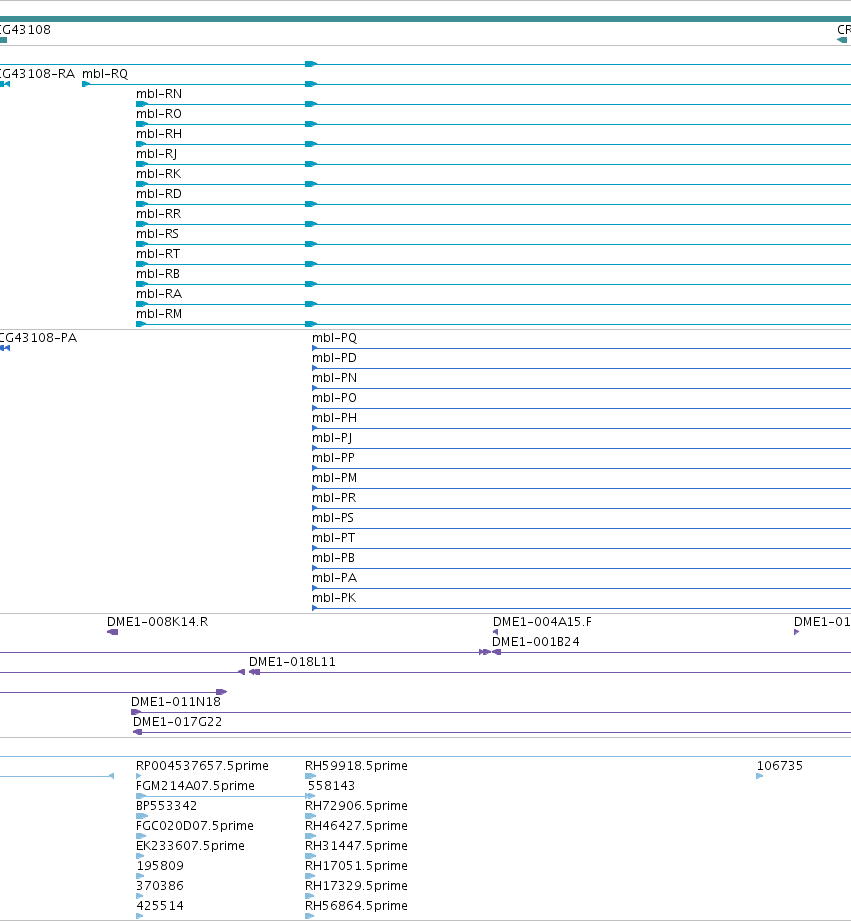Select the mbl-PK protein label

334,597
